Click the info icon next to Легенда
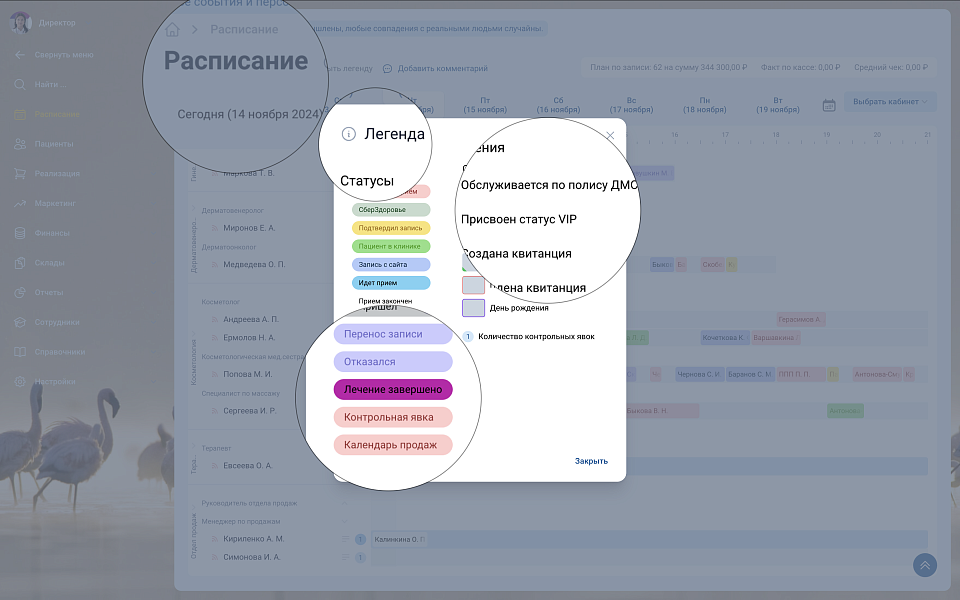Screen dimensions: 960x600 click(348, 134)
